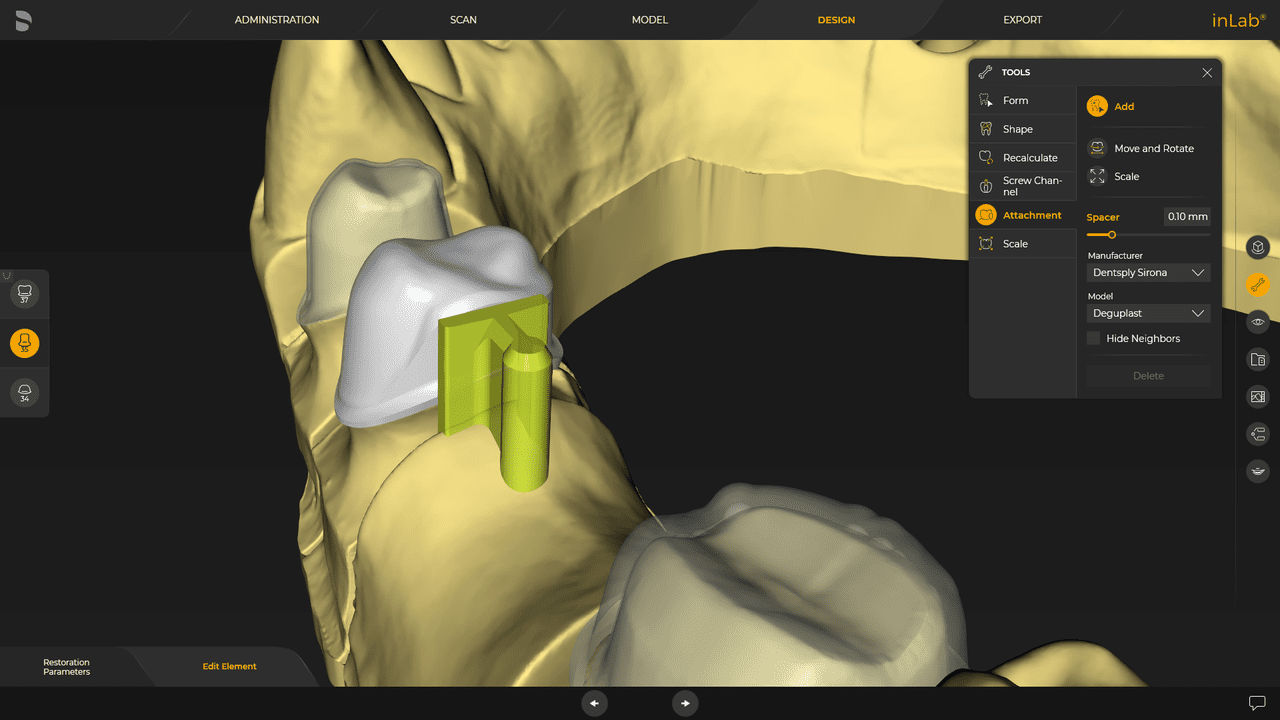Enable the Hide Neighbors checkbox
1280x720 pixels.
(x=1093, y=338)
